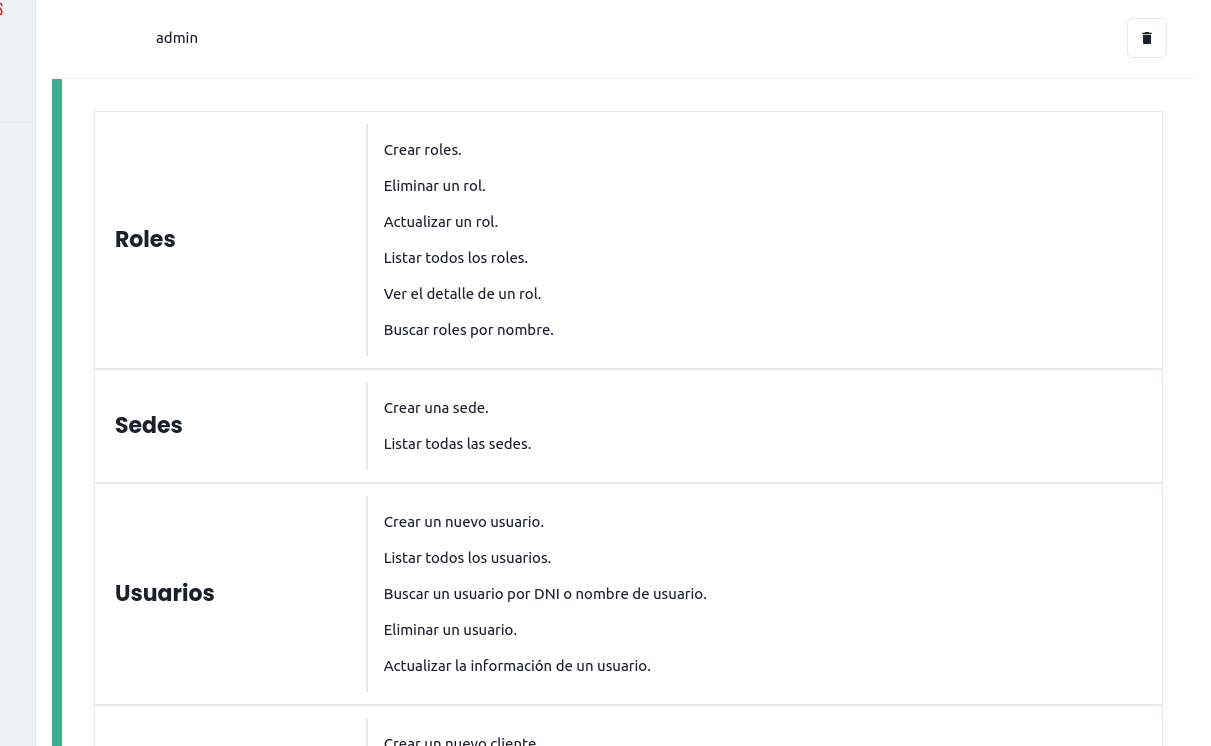Select the search user by DNI permission
This screenshot has height=746, width=1211.
pyautogui.click(x=545, y=594)
